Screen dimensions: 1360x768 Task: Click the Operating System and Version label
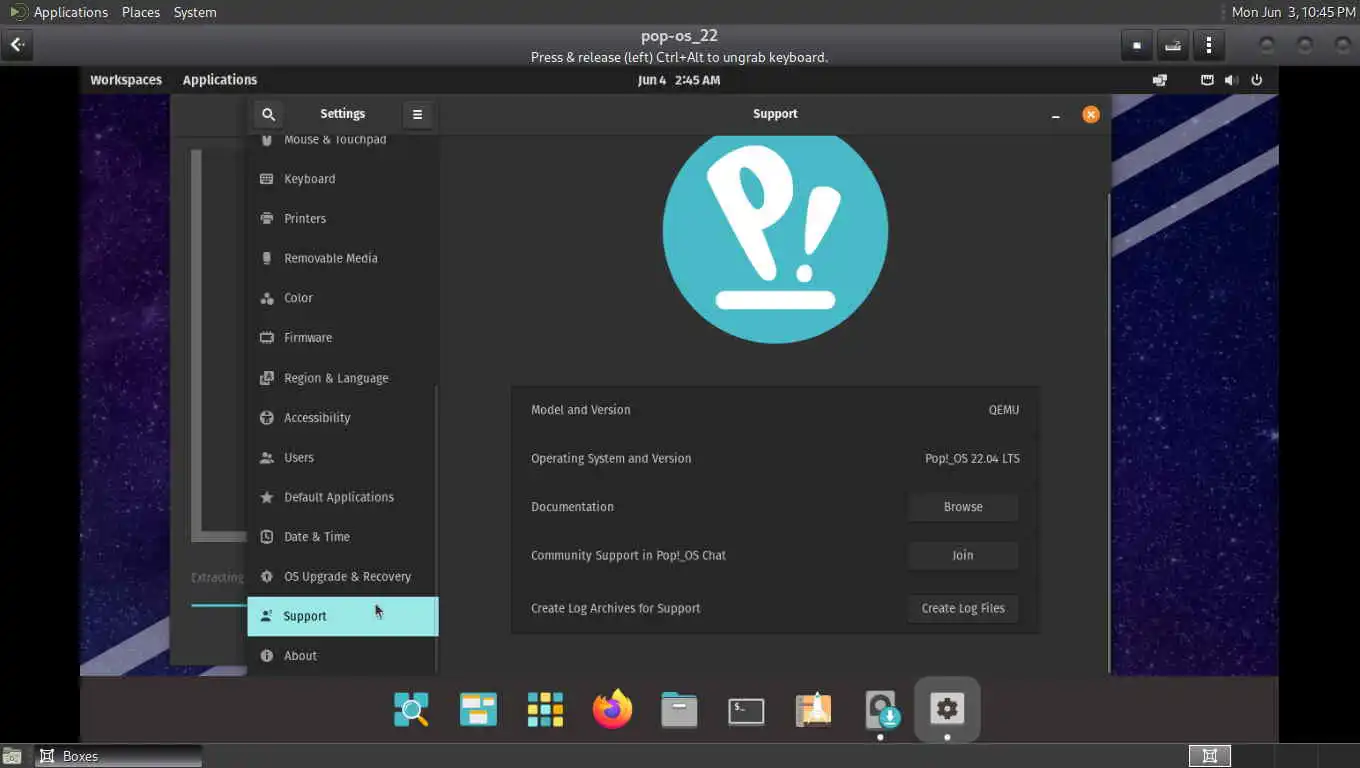(611, 459)
